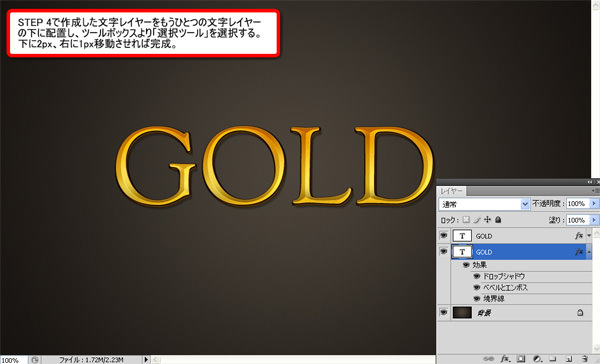This screenshot has width=600, height=364.
Task: Hide the background layer with eye icon
Action: pyautogui.click(x=443, y=312)
